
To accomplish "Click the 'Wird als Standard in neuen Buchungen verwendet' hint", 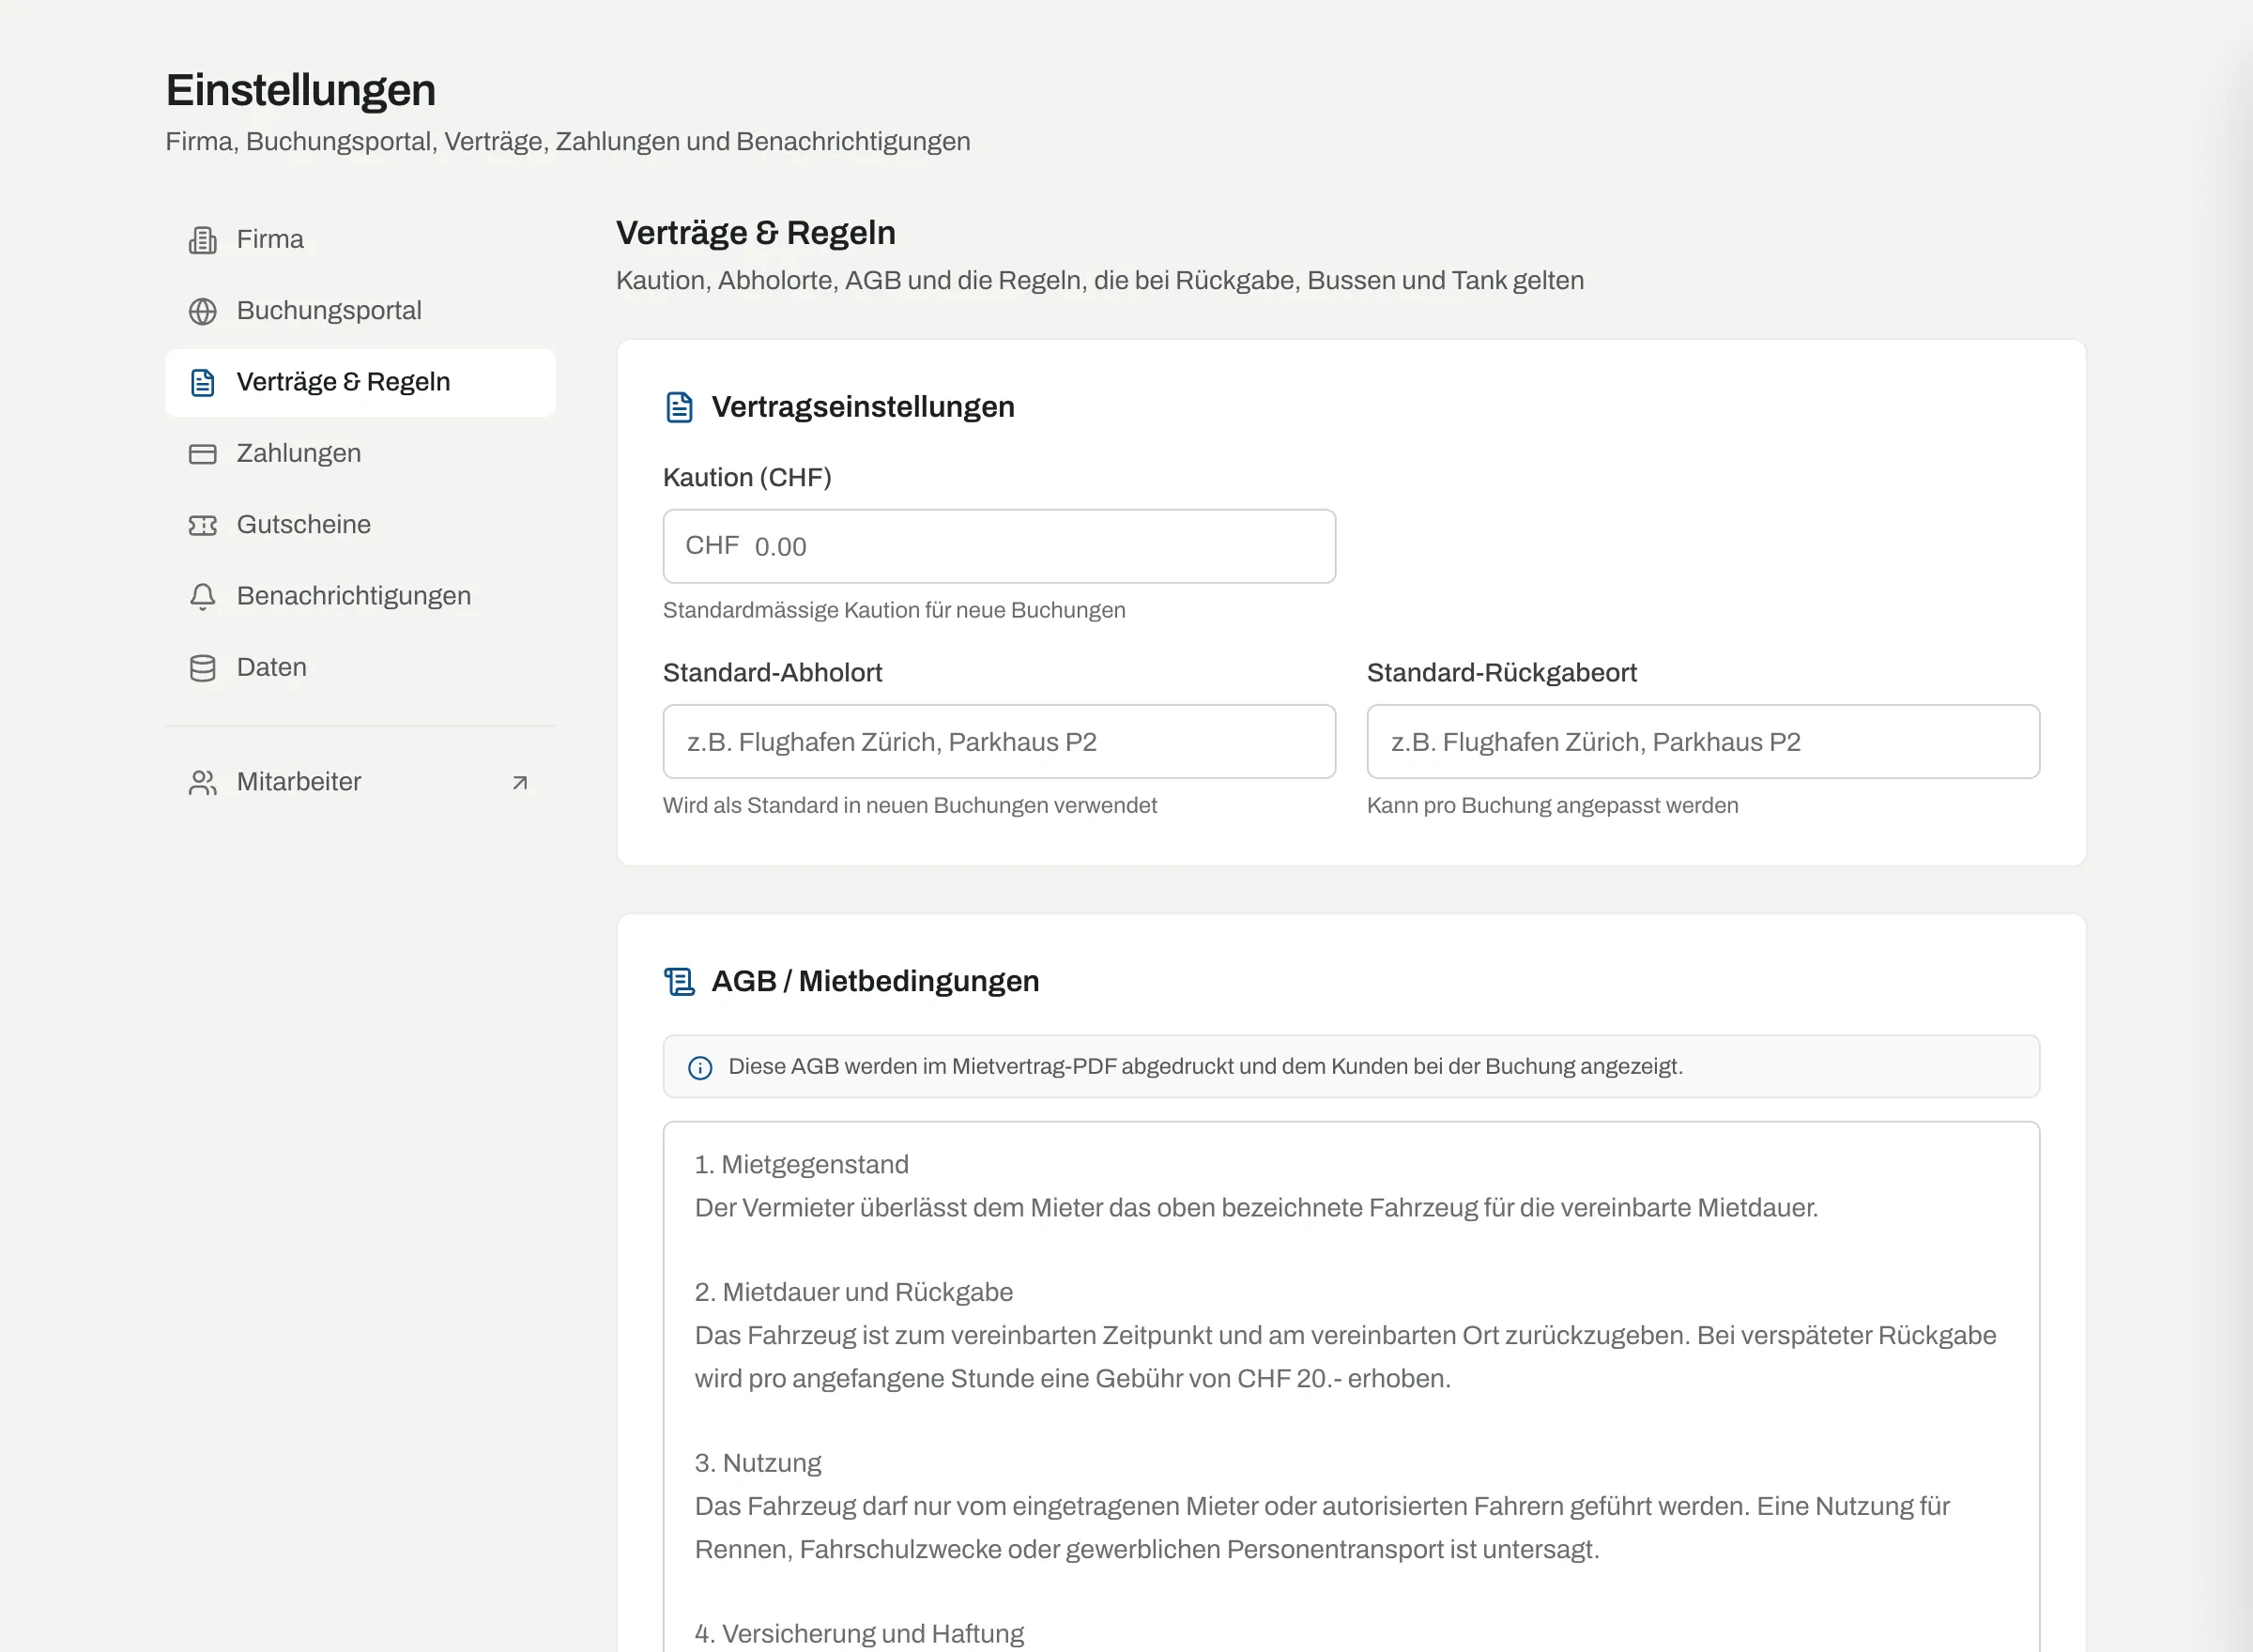I will pos(910,805).
